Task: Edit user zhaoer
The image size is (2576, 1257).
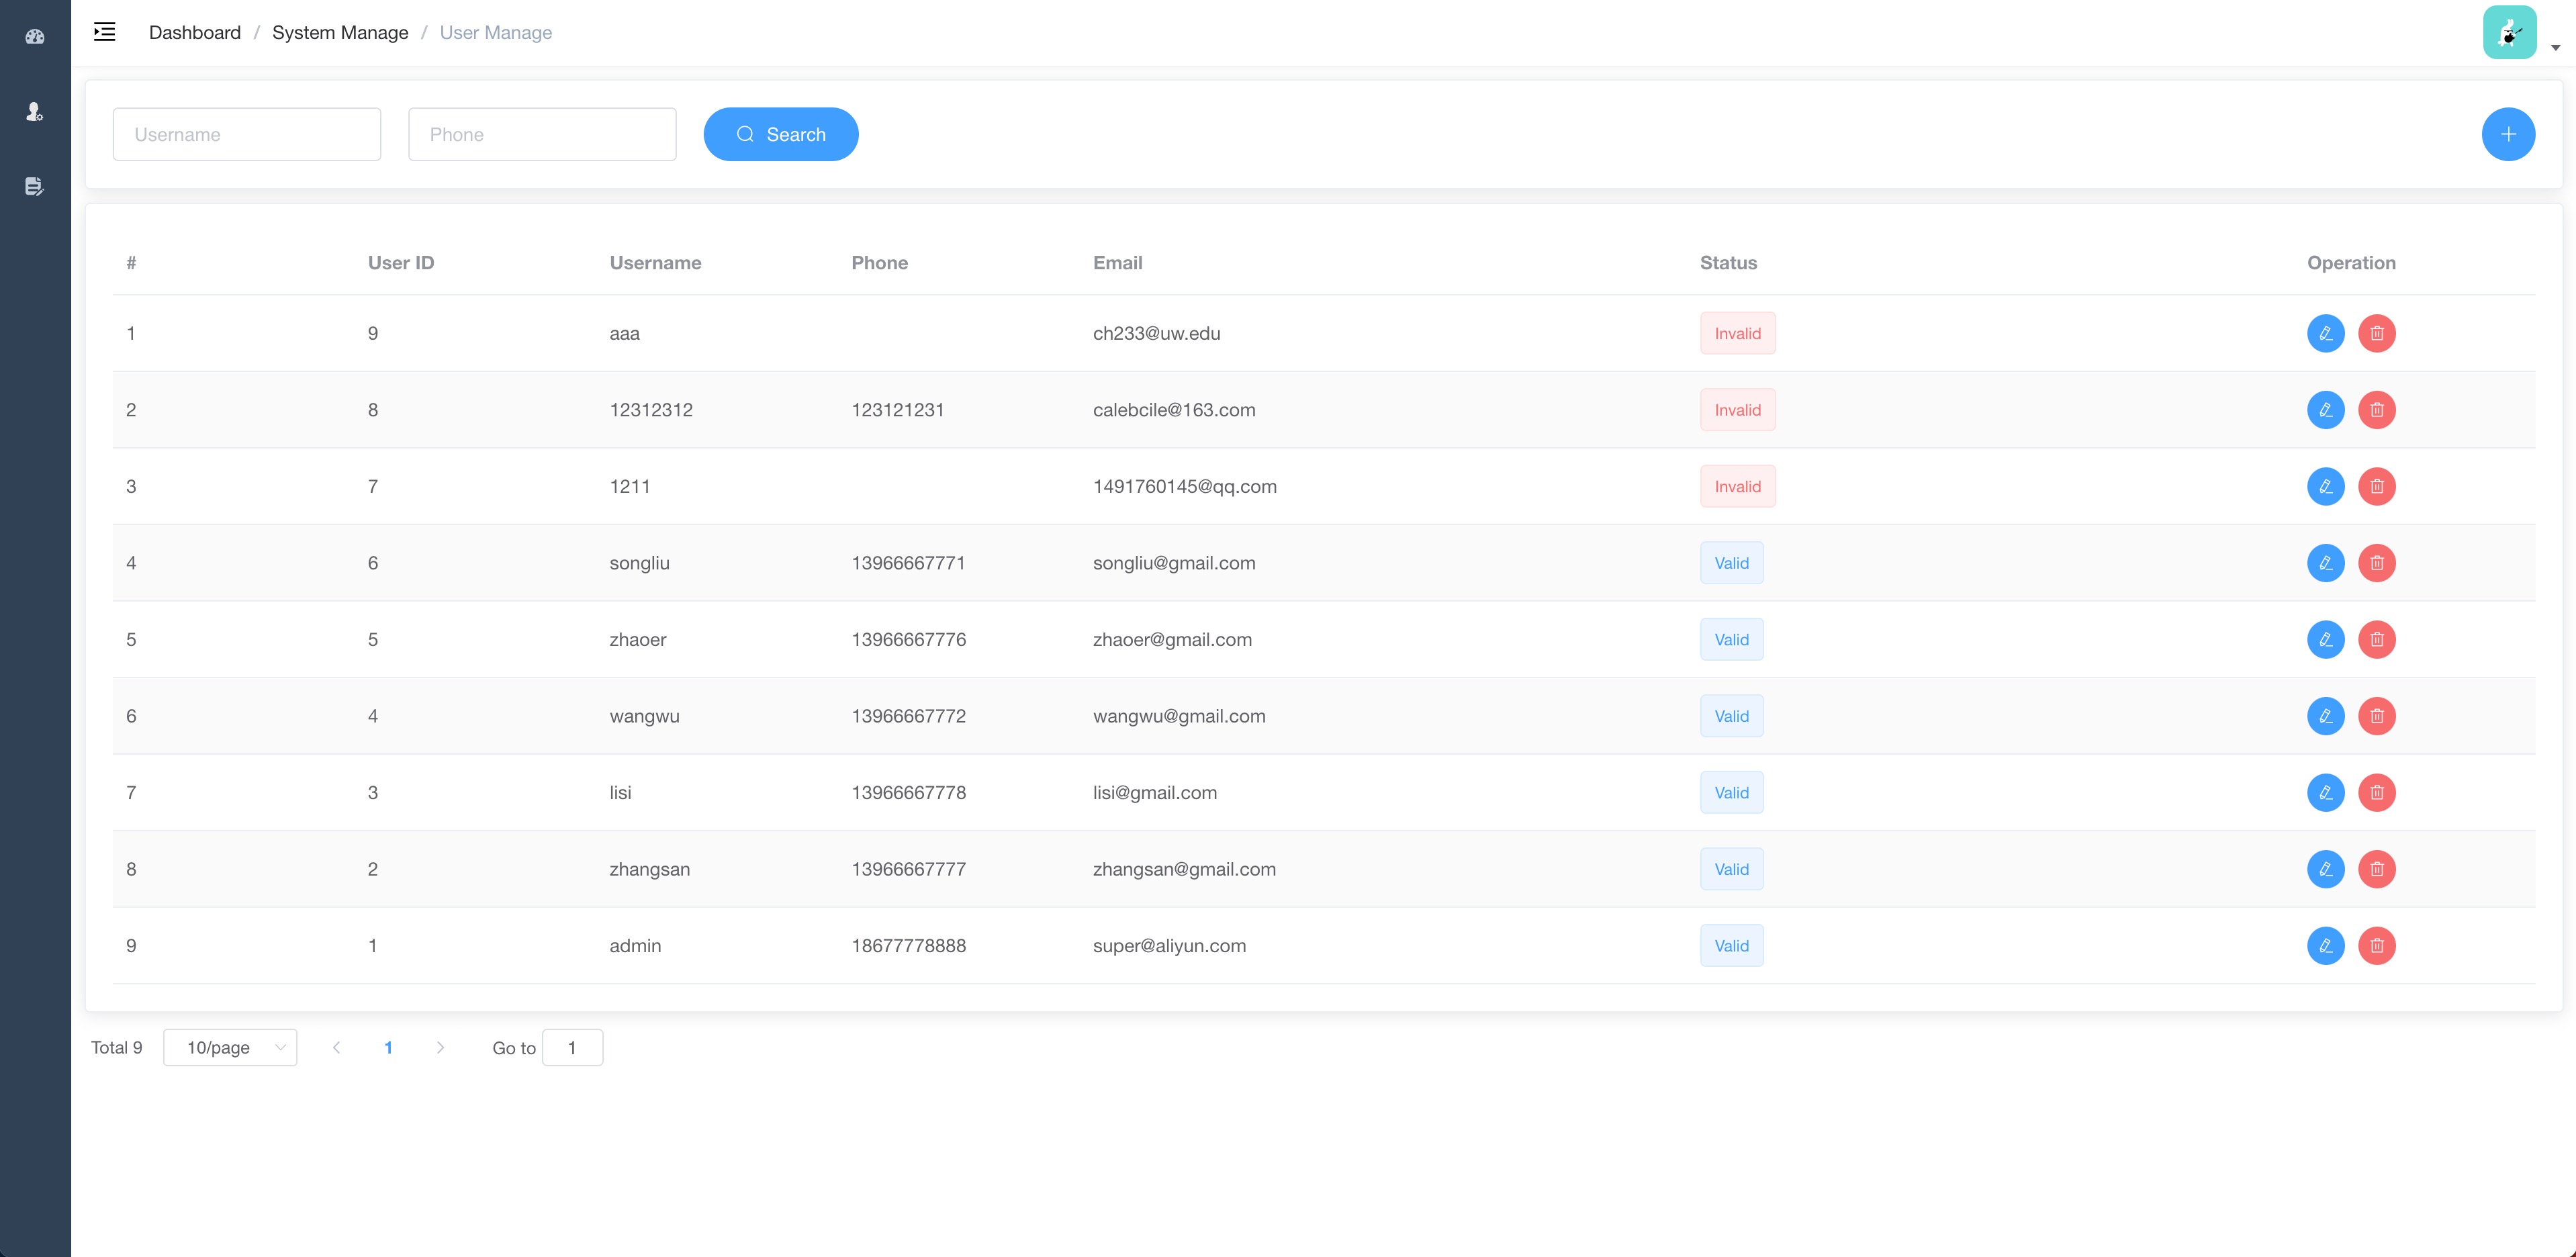Action: tap(2325, 639)
